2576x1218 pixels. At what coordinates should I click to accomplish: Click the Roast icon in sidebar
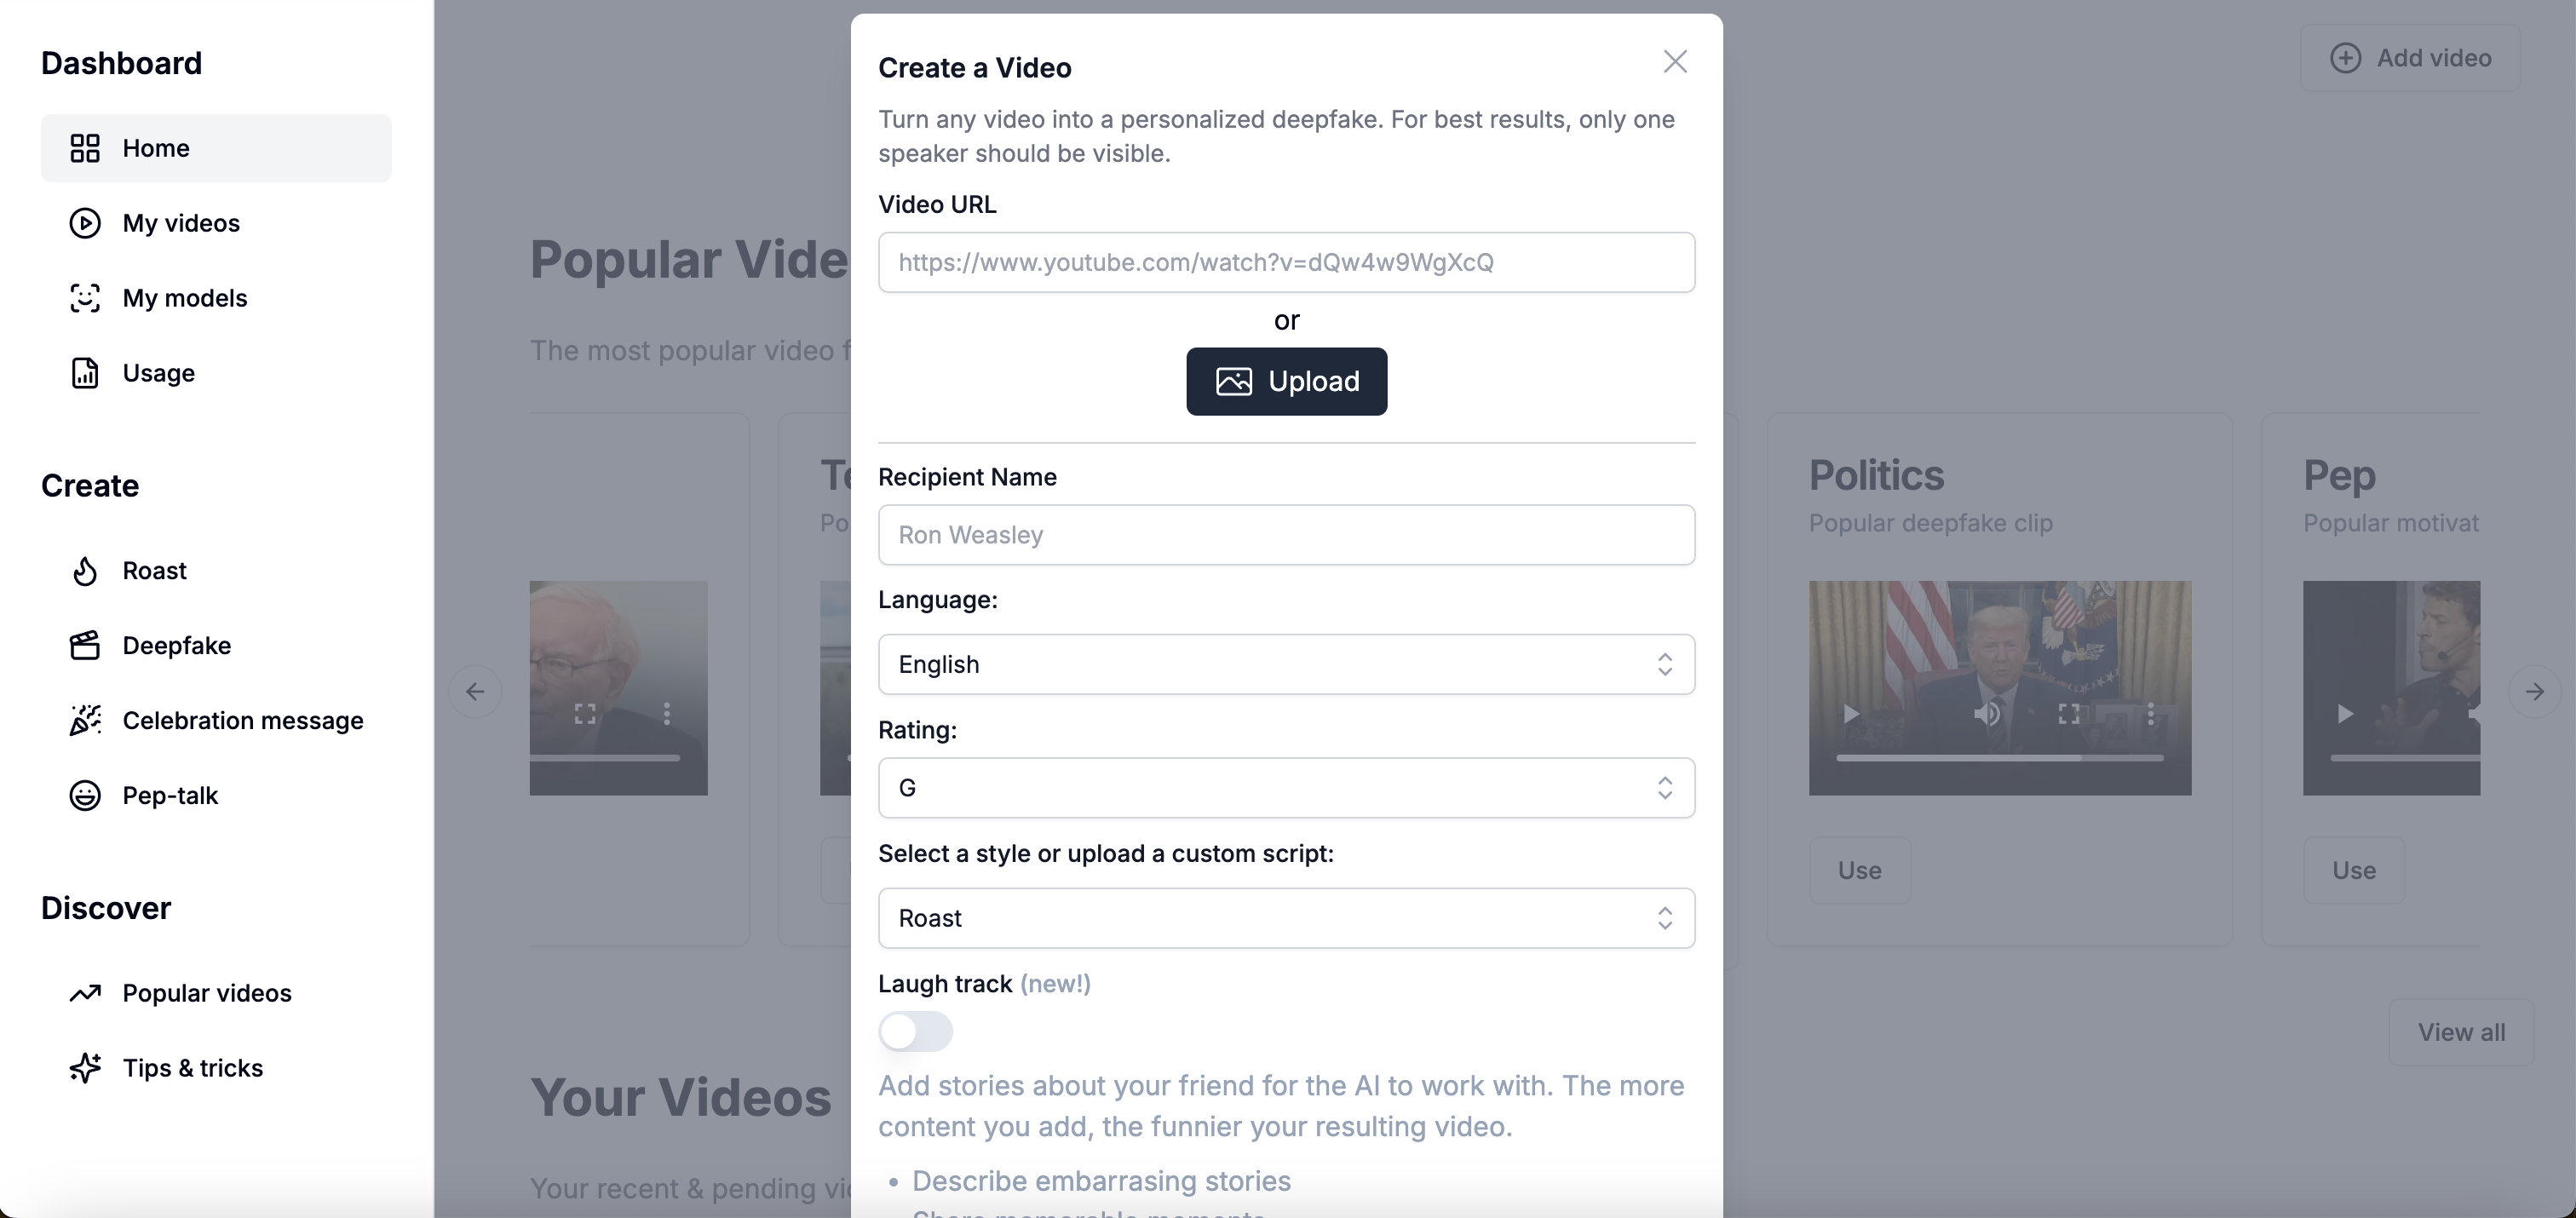[83, 569]
